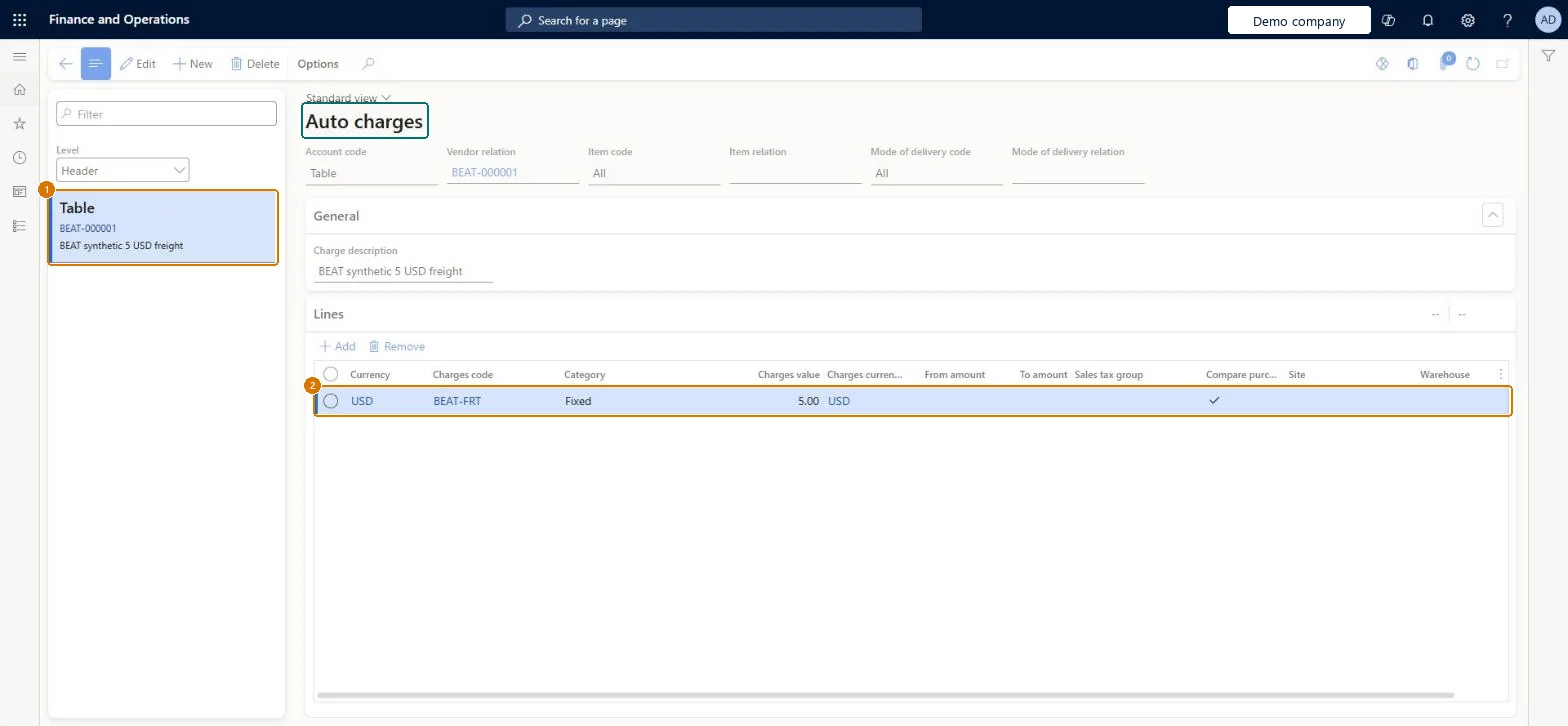
Task: Open Modules list icon in sidebar
Action: click(19, 226)
